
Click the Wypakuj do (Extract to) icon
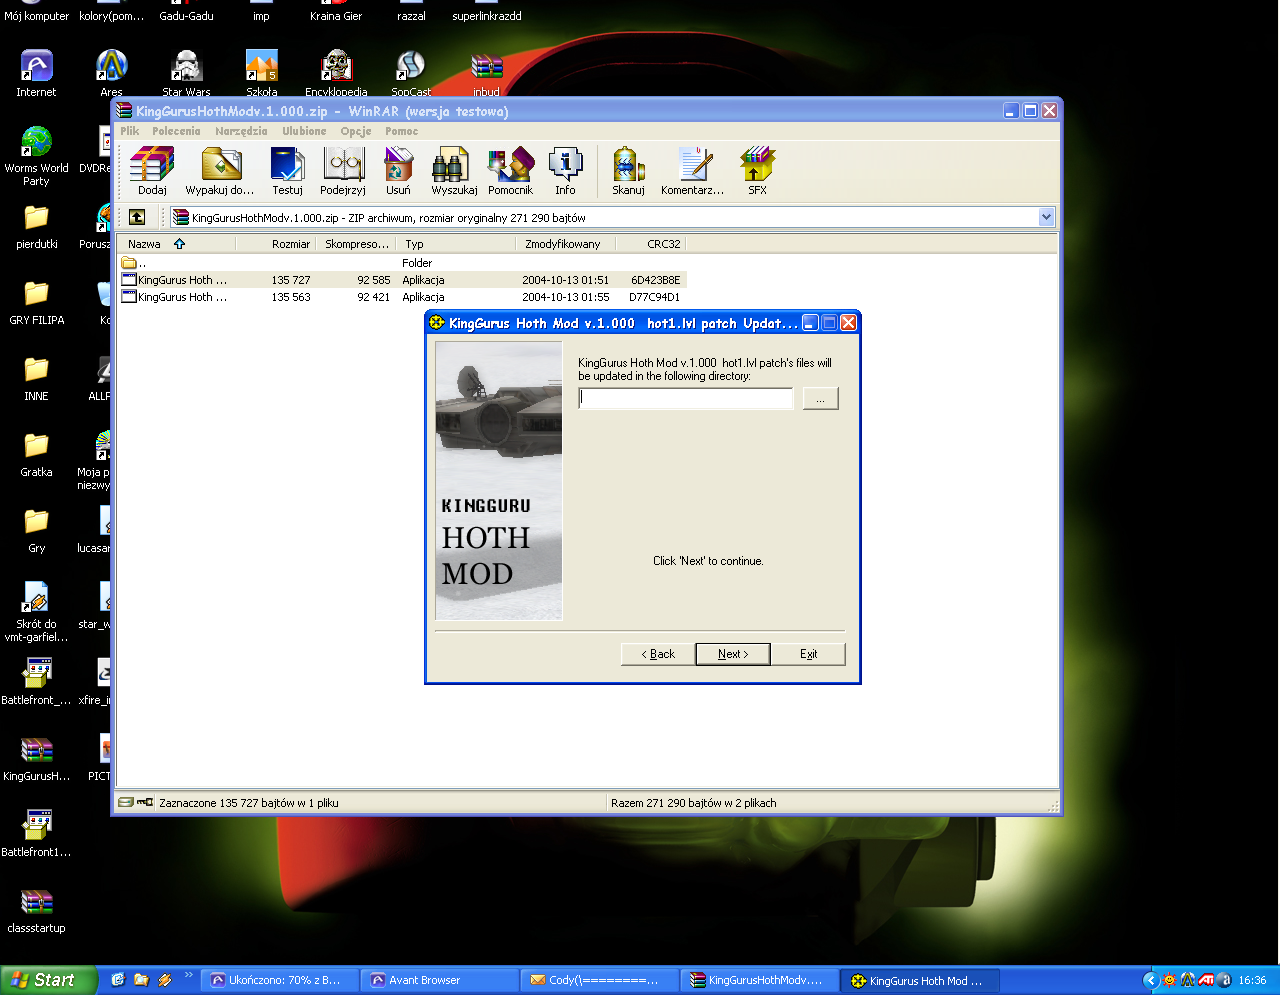tap(219, 168)
